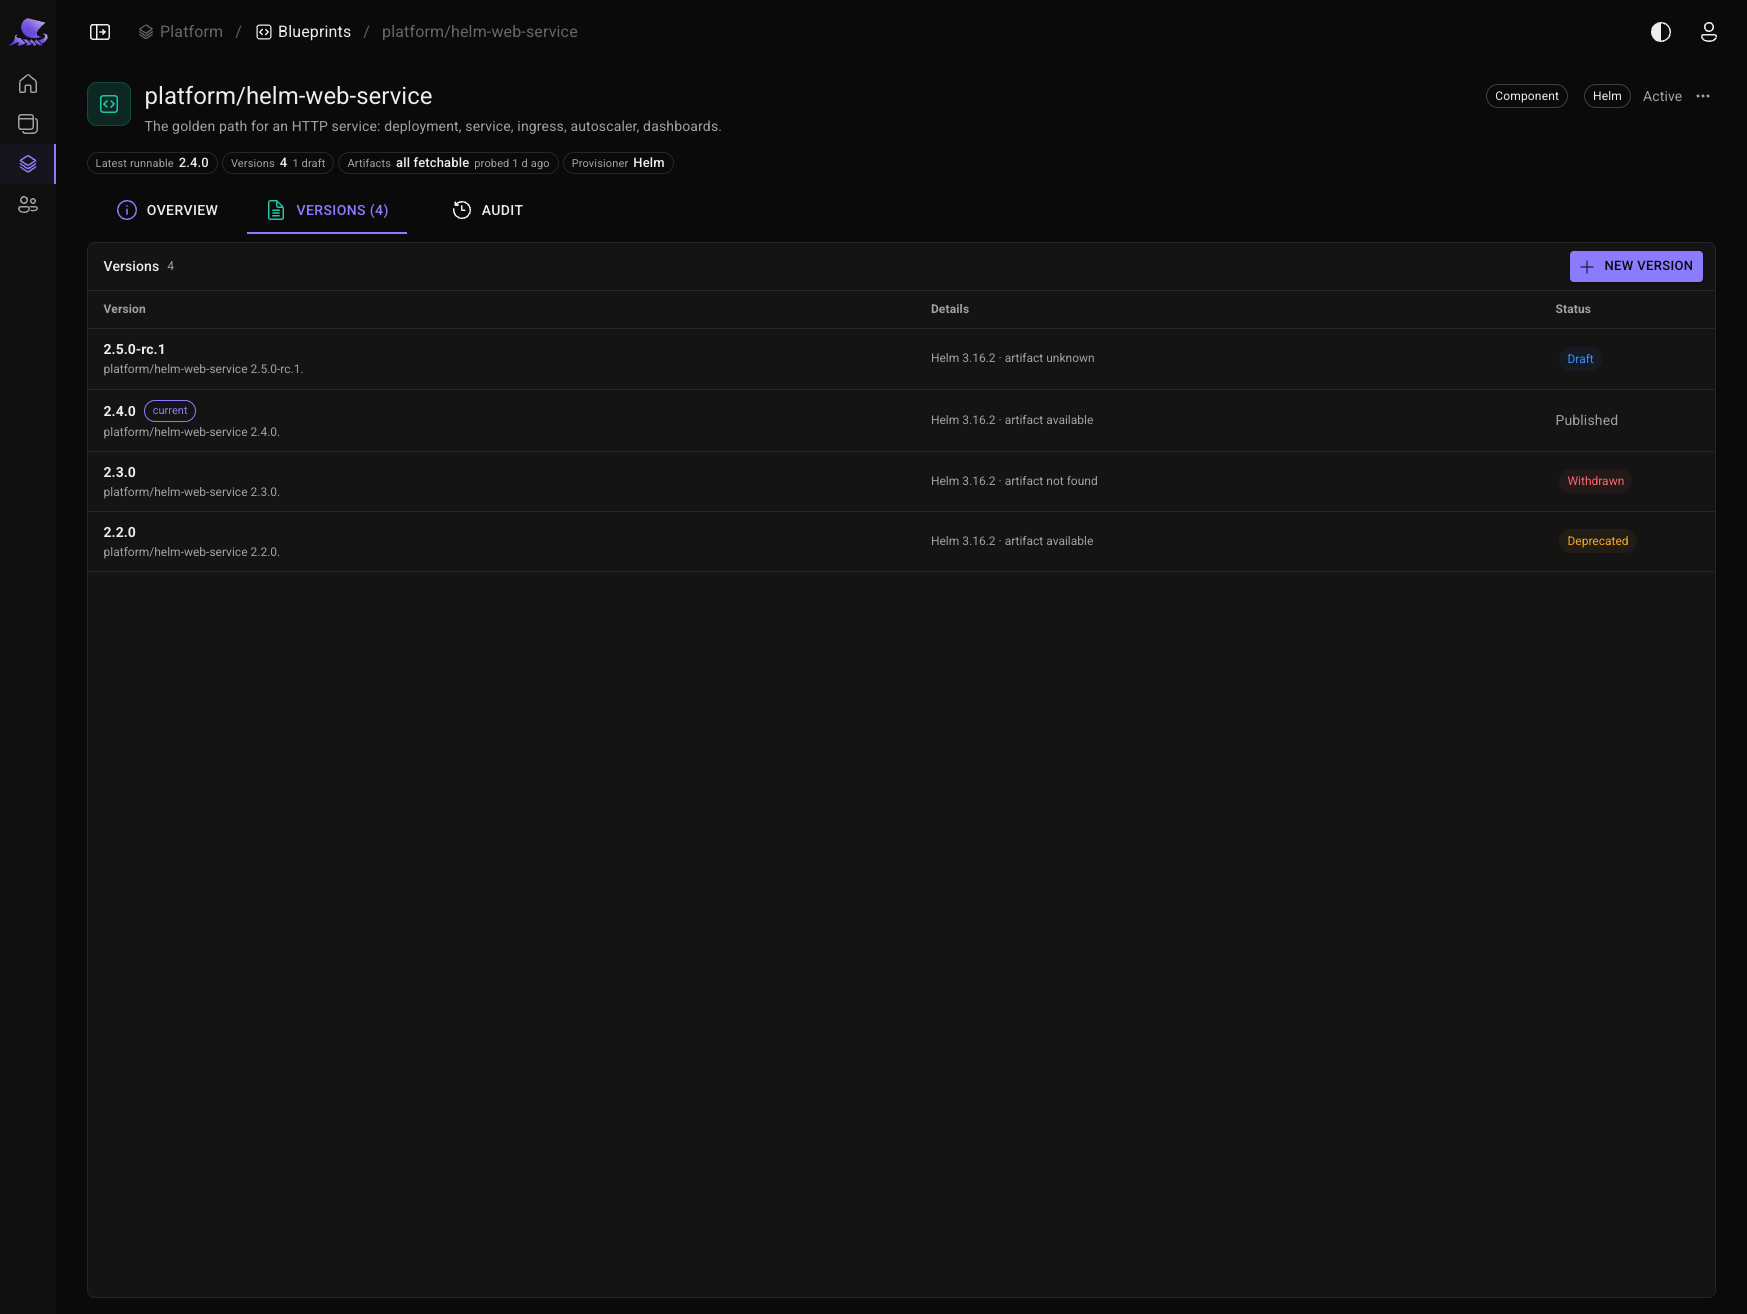Click the Deprecated status badge
Screen dimensions: 1747x1314
pos(1597,541)
